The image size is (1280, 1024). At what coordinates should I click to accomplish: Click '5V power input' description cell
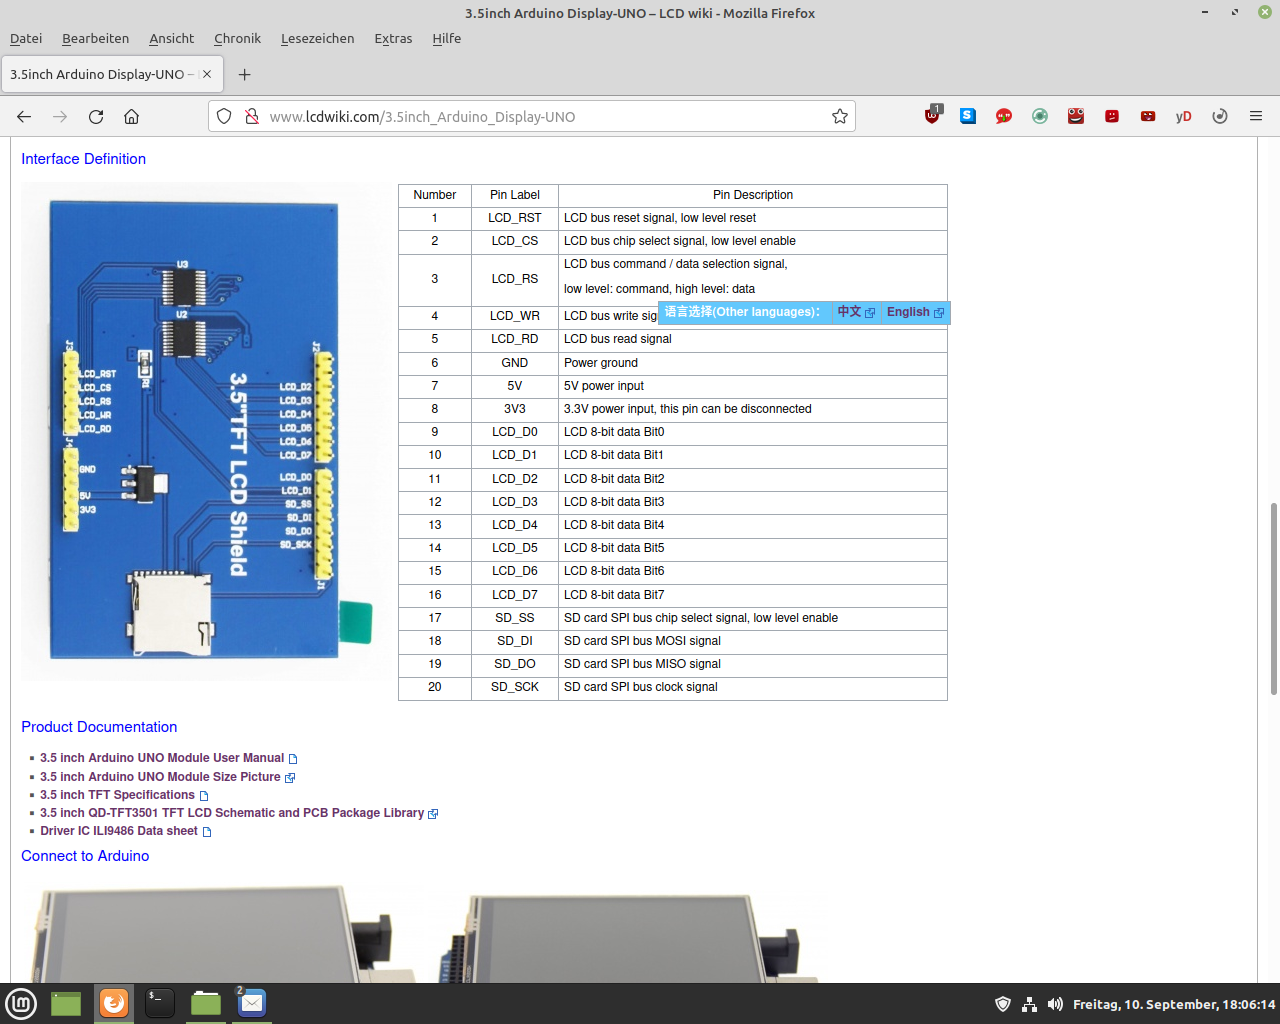coord(752,386)
